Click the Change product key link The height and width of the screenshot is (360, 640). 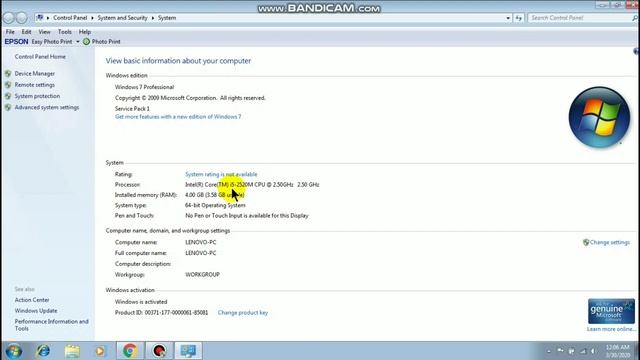pos(243,313)
